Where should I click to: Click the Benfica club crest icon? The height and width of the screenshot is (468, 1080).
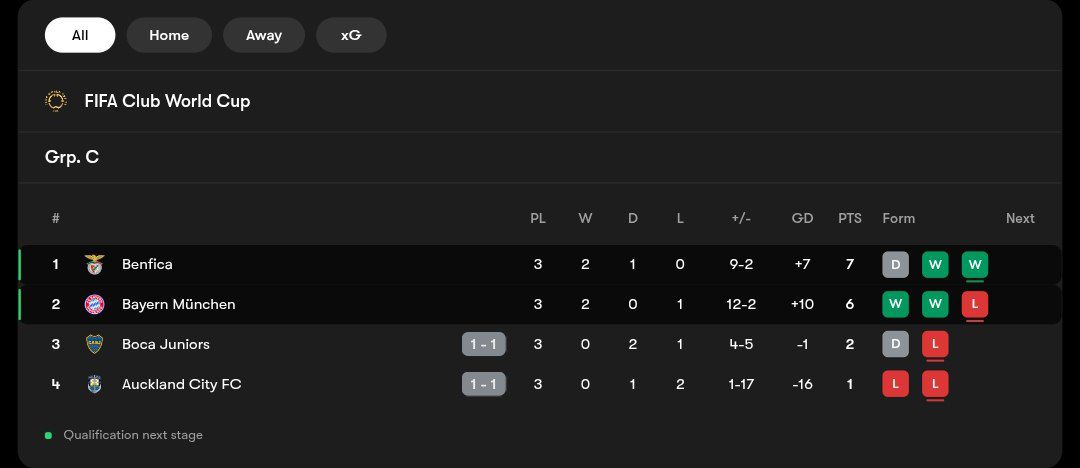click(x=94, y=265)
